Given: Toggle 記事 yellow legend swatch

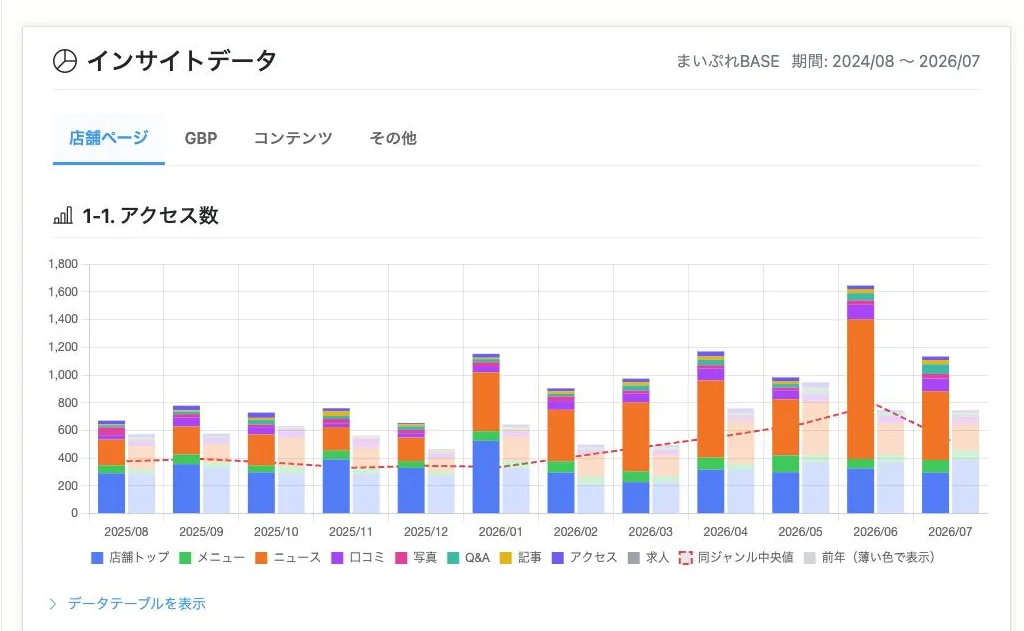Looking at the screenshot, I should 505,558.
